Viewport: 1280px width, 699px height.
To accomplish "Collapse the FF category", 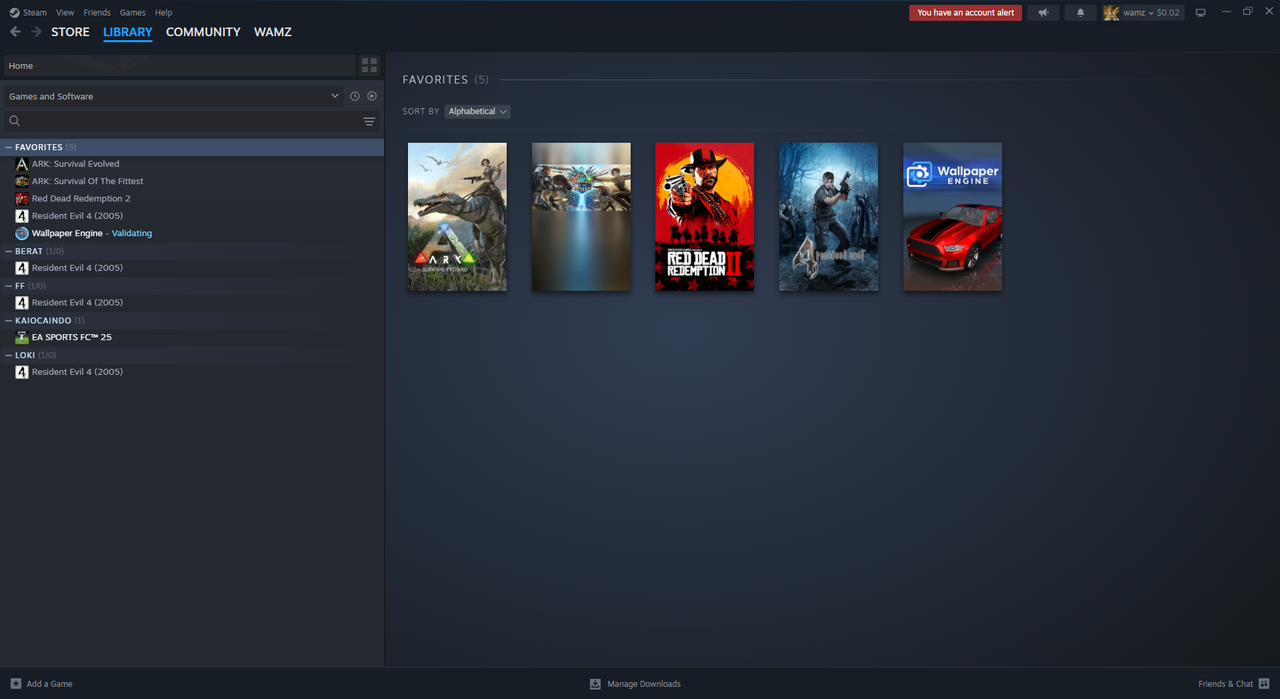I will pyautogui.click(x=9, y=286).
